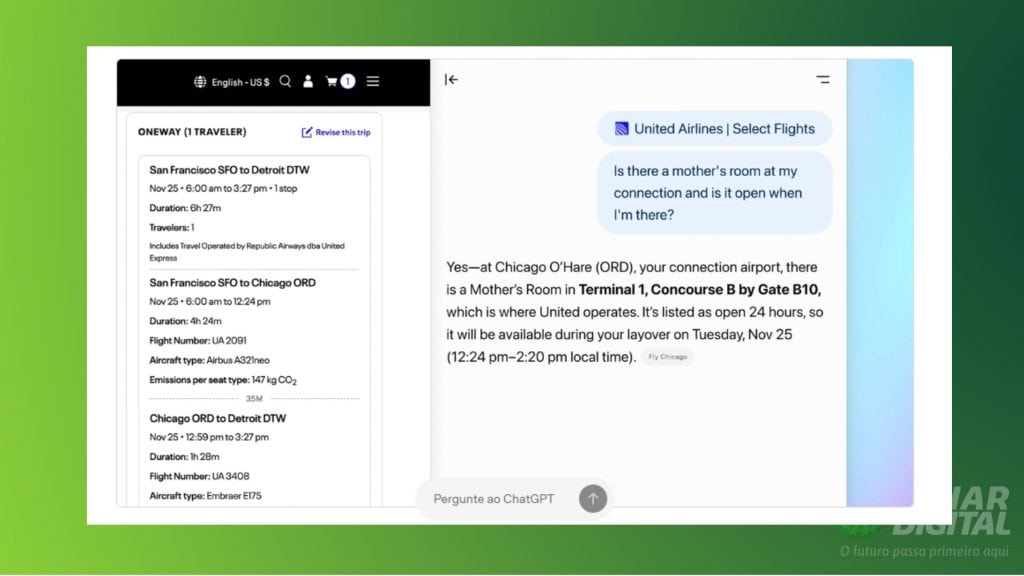Click the ONEWAY (1 TRAVELER) heading
The height and width of the screenshot is (576, 1024).
point(192,132)
